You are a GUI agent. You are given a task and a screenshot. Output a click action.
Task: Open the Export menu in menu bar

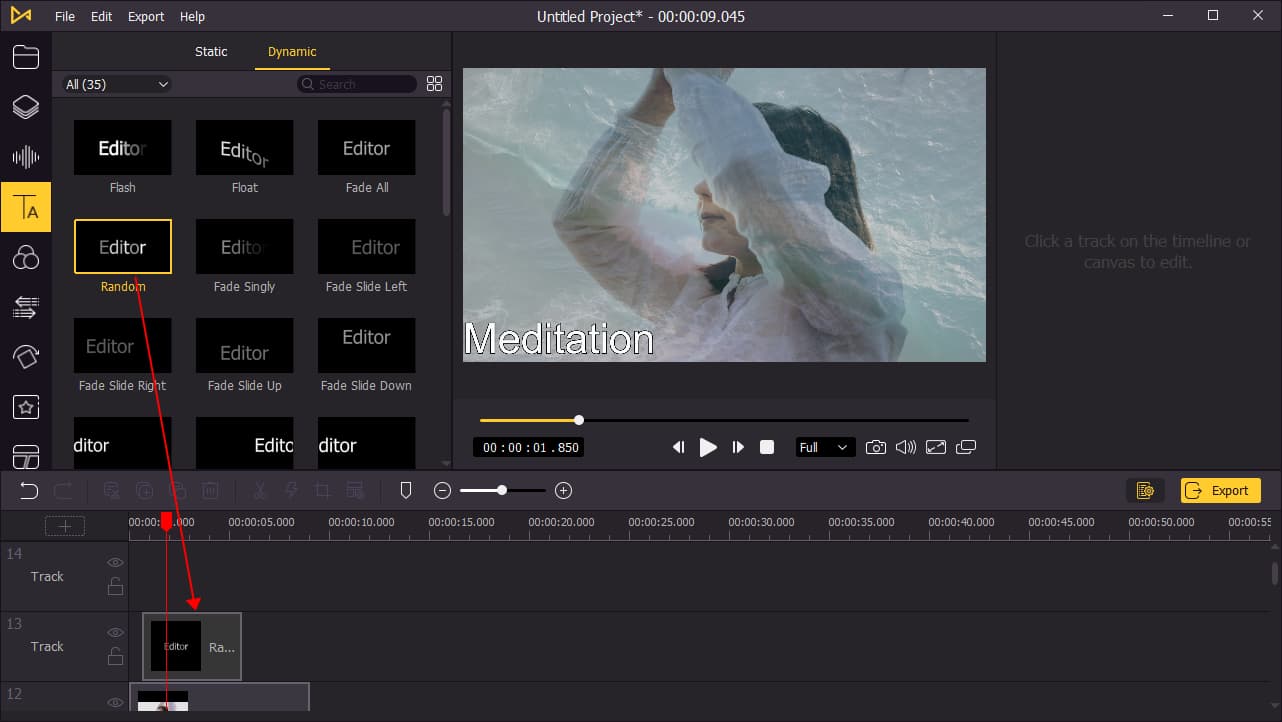click(146, 16)
